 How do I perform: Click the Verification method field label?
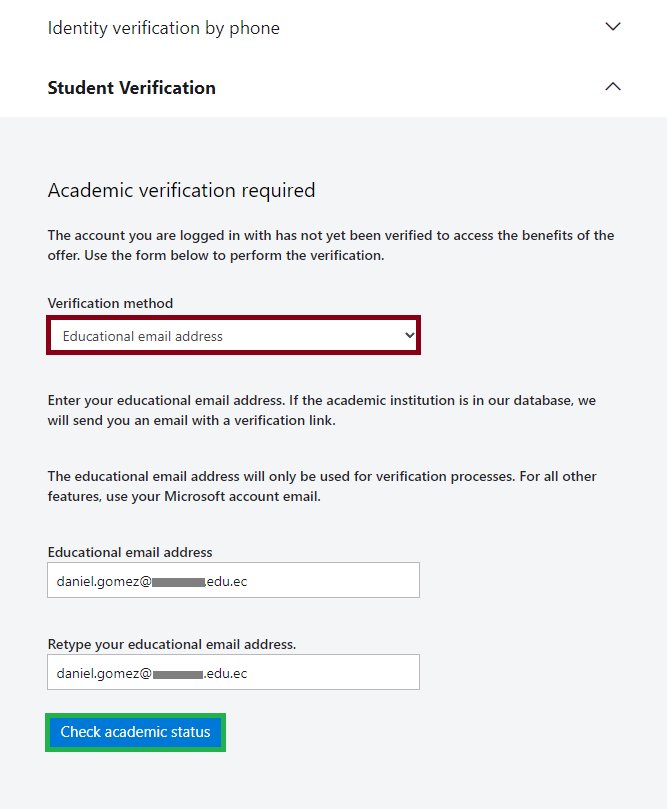pyautogui.click(x=110, y=303)
